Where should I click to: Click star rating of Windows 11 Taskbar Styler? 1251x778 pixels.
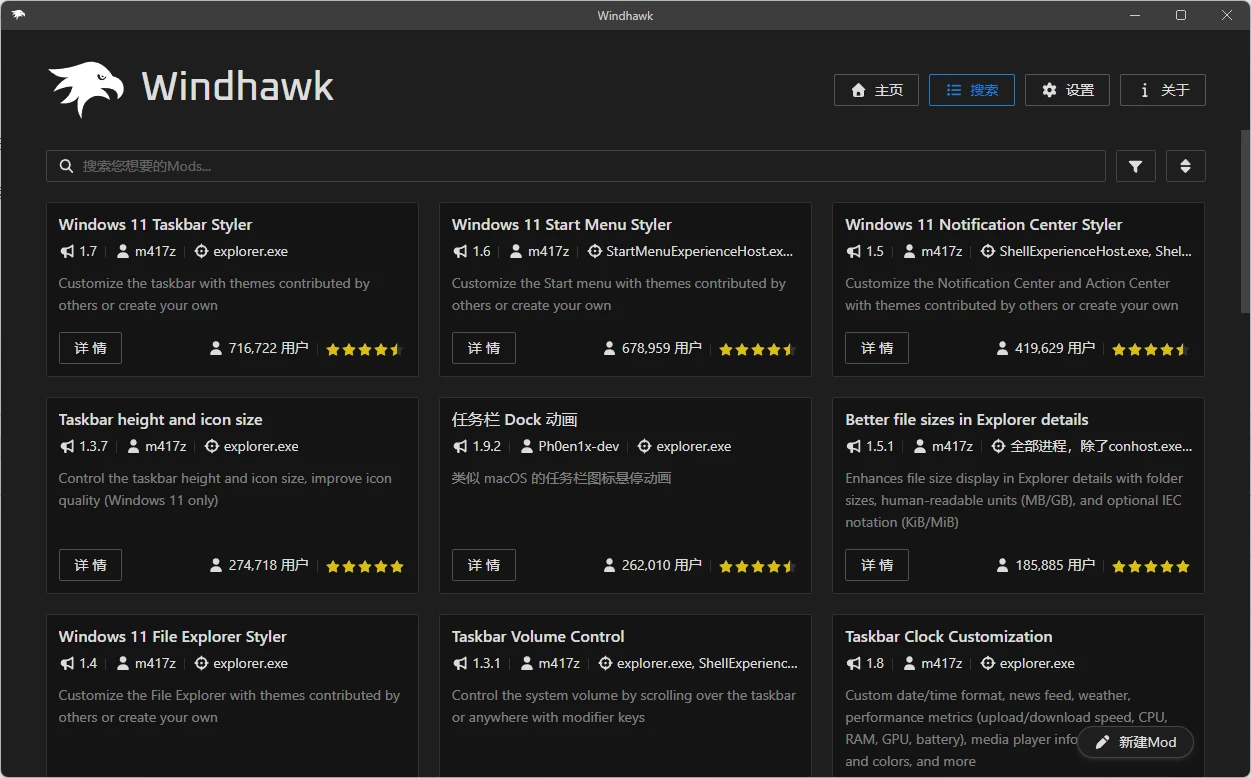365,349
